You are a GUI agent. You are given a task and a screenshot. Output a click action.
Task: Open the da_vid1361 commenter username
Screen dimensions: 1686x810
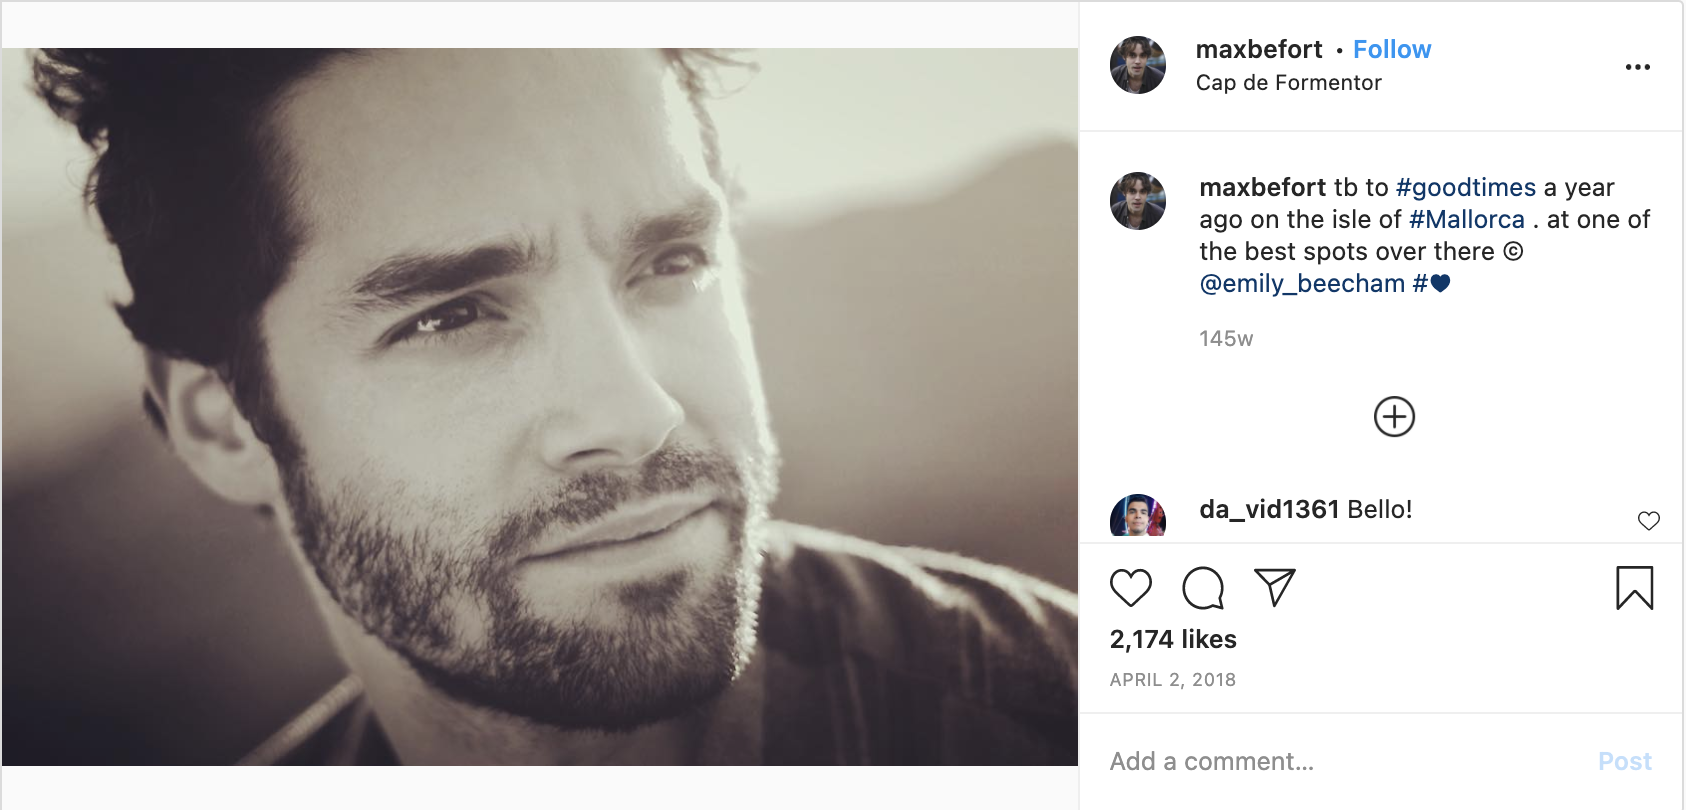click(1269, 510)
